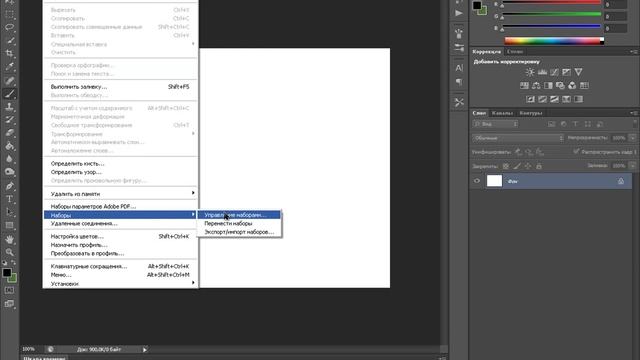Toggle the Распространить кадр 1 checkbox
Viewport: 640px width, 360px height.
(x=576, y=151)
